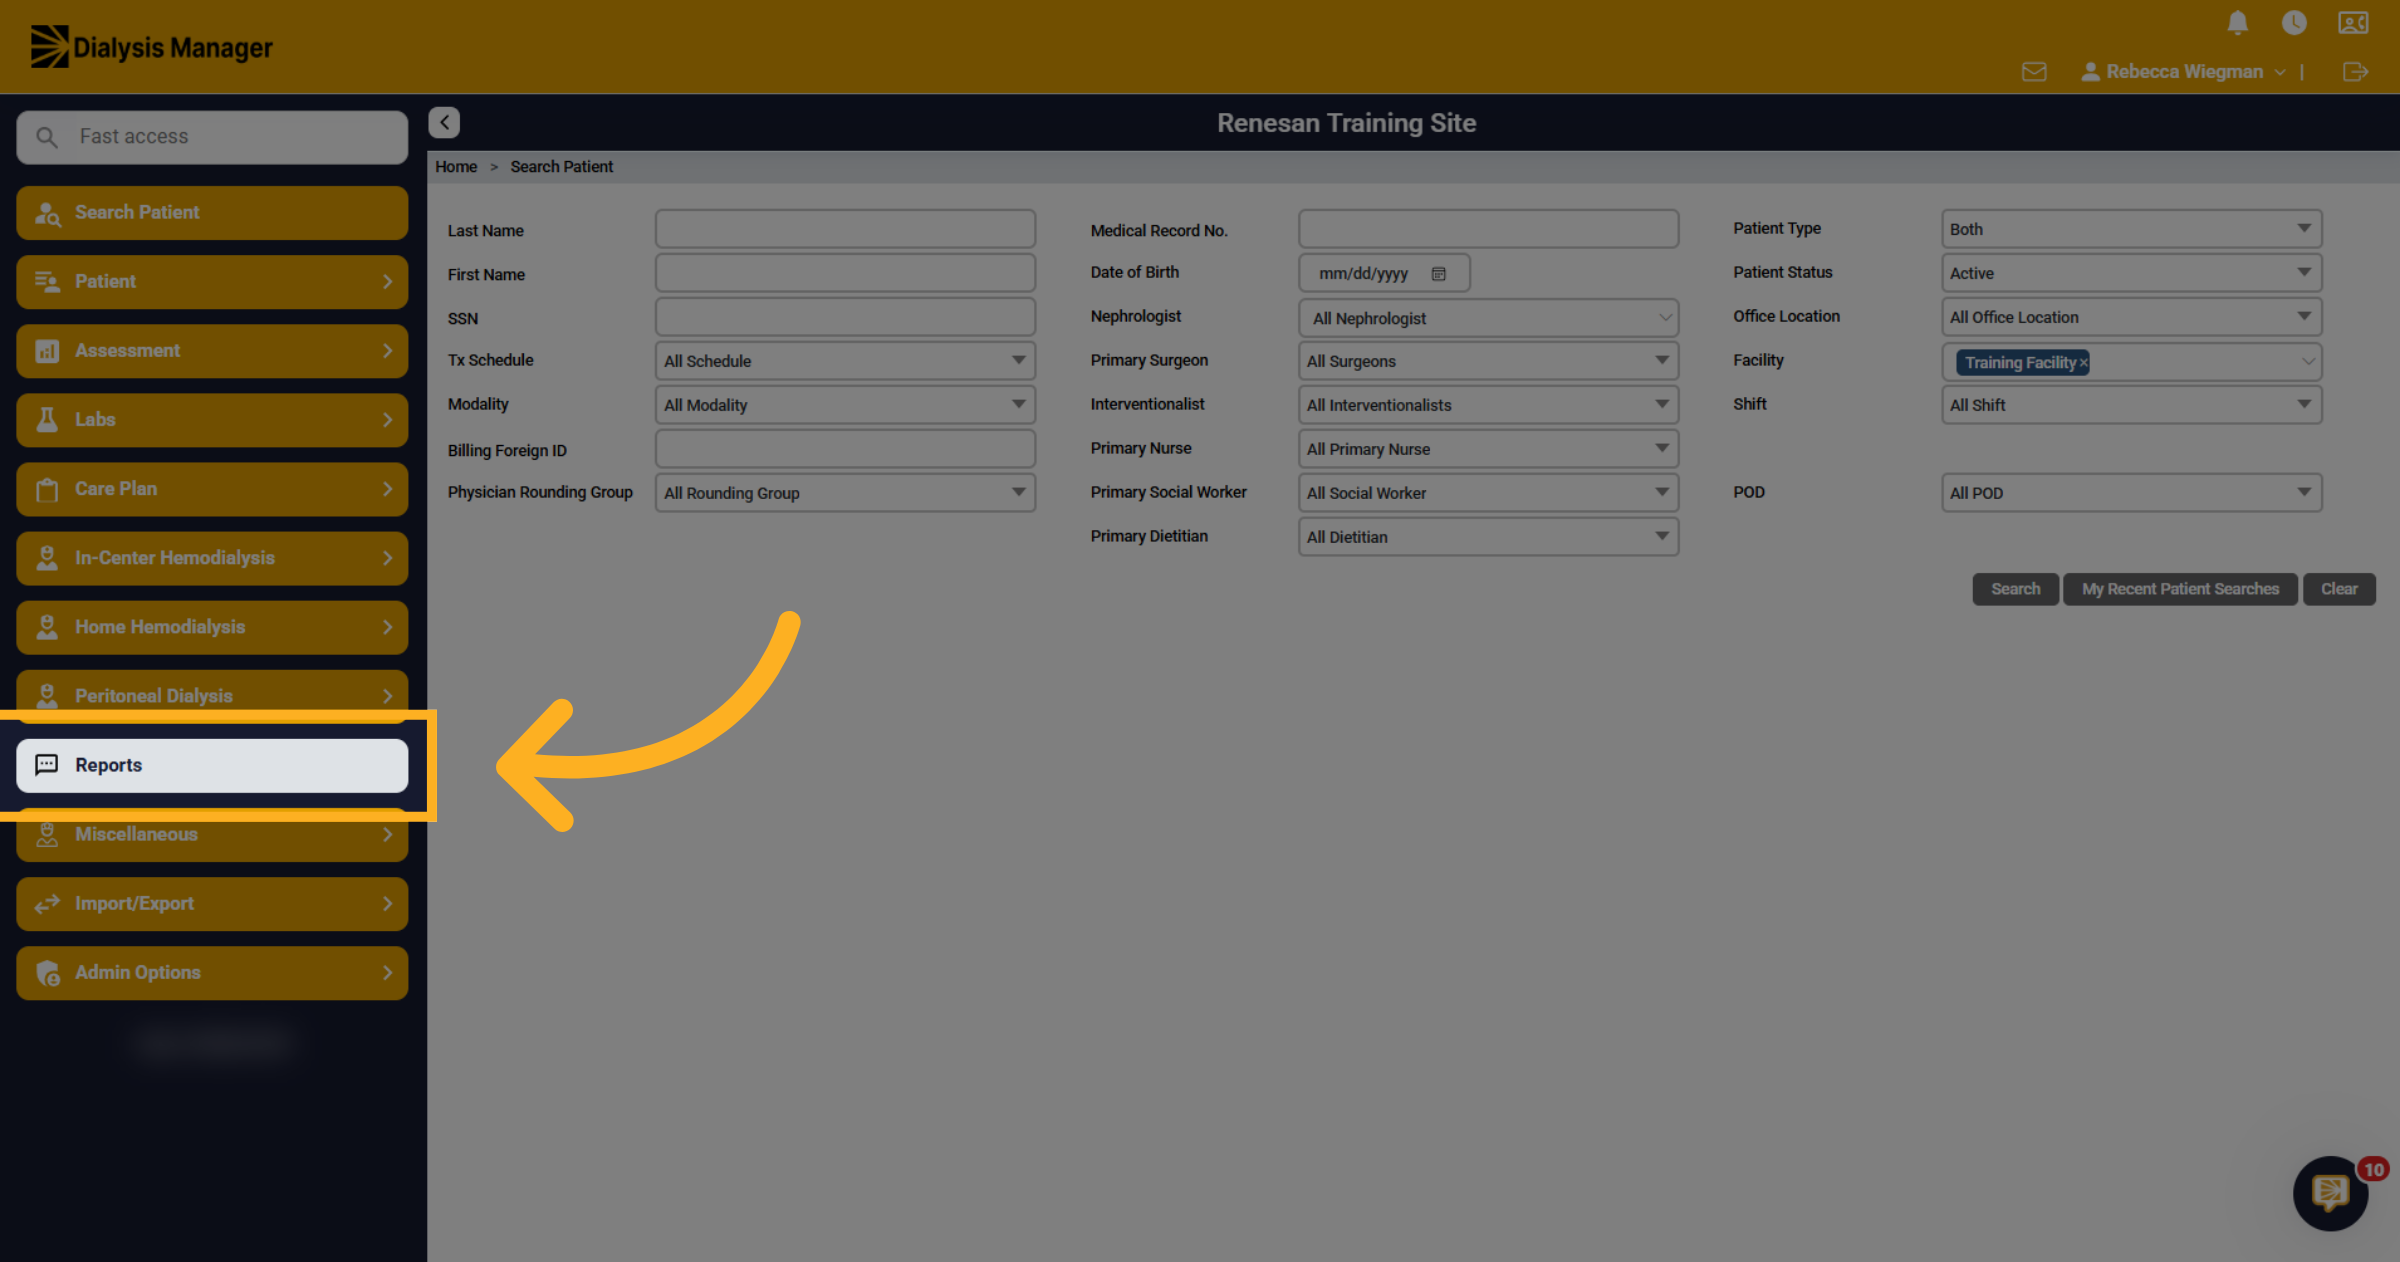Click the Search button
The width and height of the screenshot is (2400, 1262).
click(2015, 589)
